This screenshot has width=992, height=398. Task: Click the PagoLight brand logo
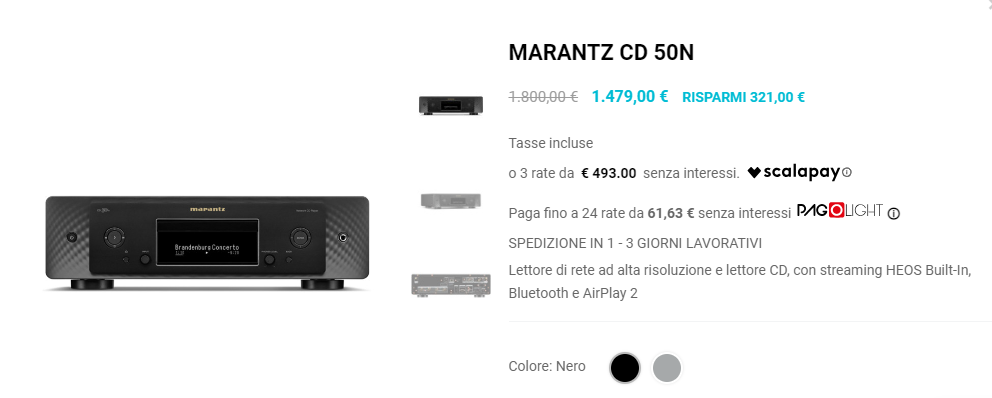pos(840,211)
